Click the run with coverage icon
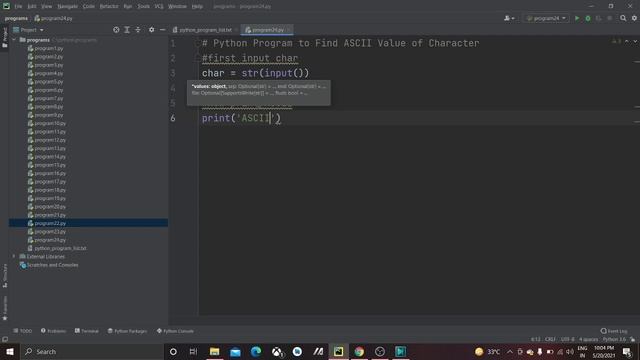 pyautogui.click(x=598, y=18)
